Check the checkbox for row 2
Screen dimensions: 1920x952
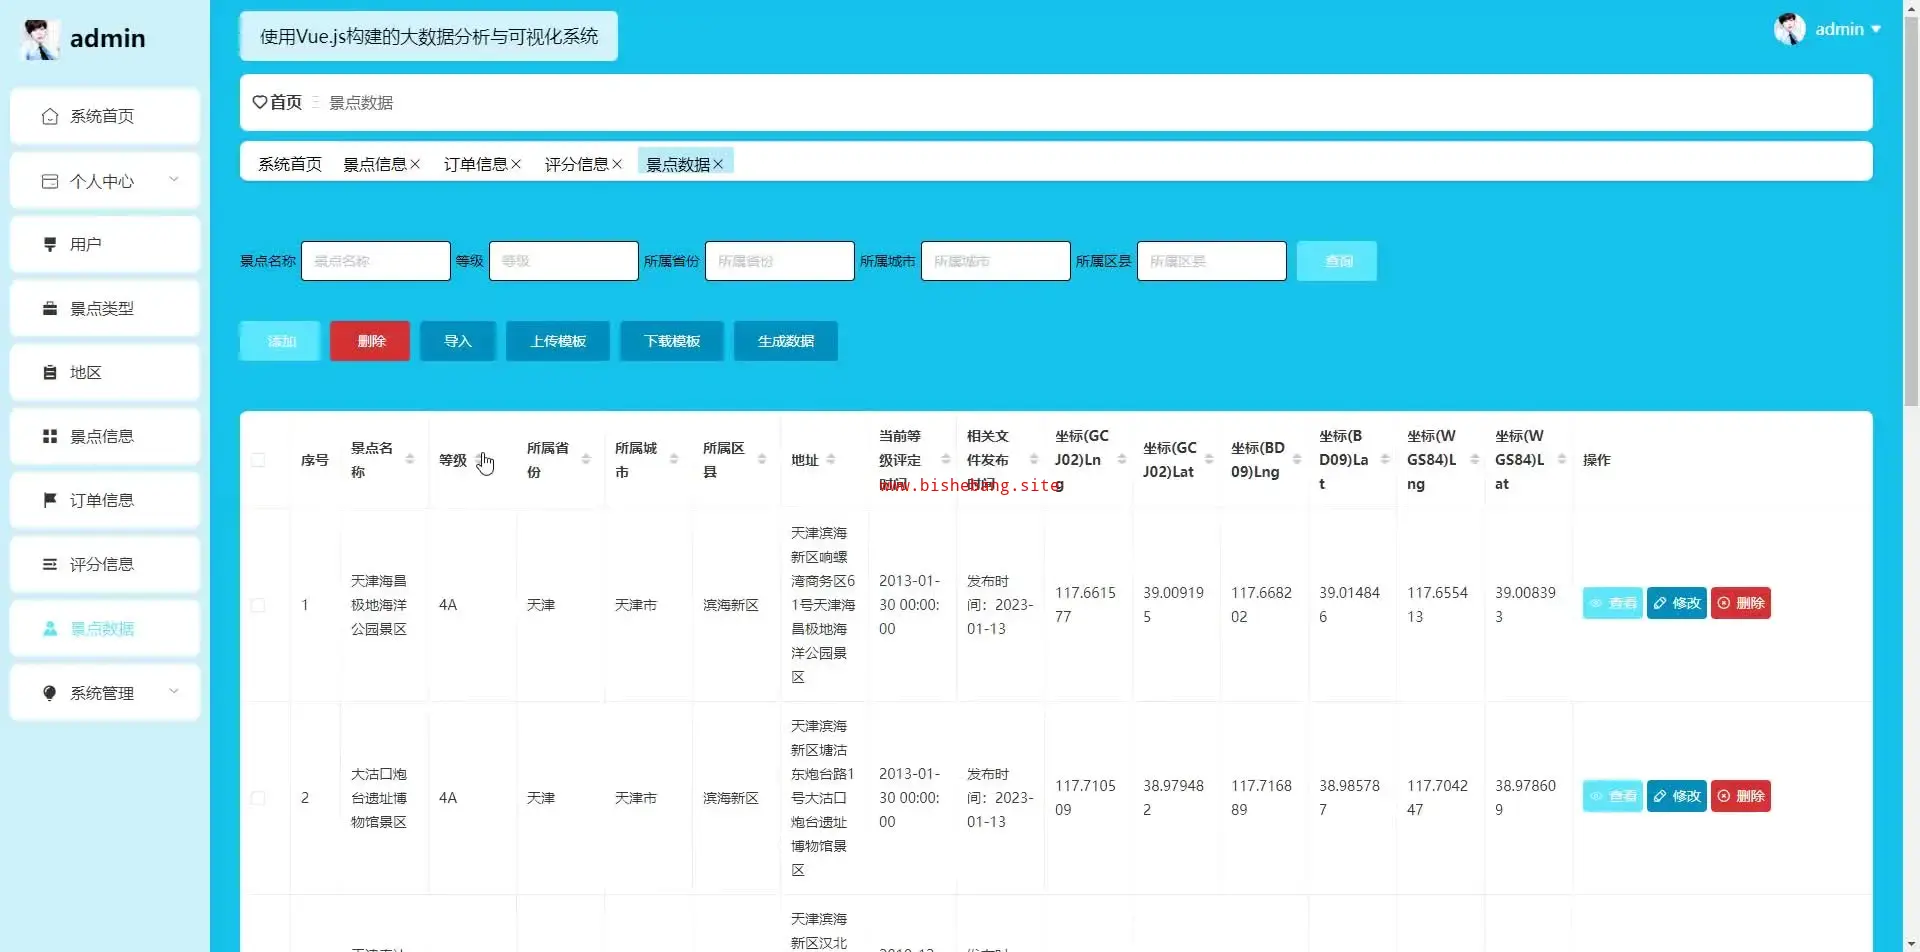(x=259, y=798)
